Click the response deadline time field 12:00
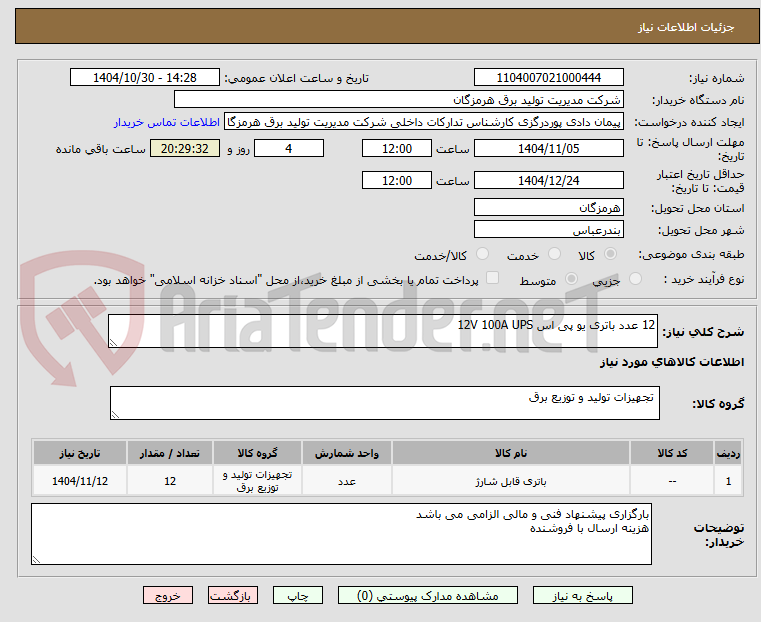 click(397, 148)
